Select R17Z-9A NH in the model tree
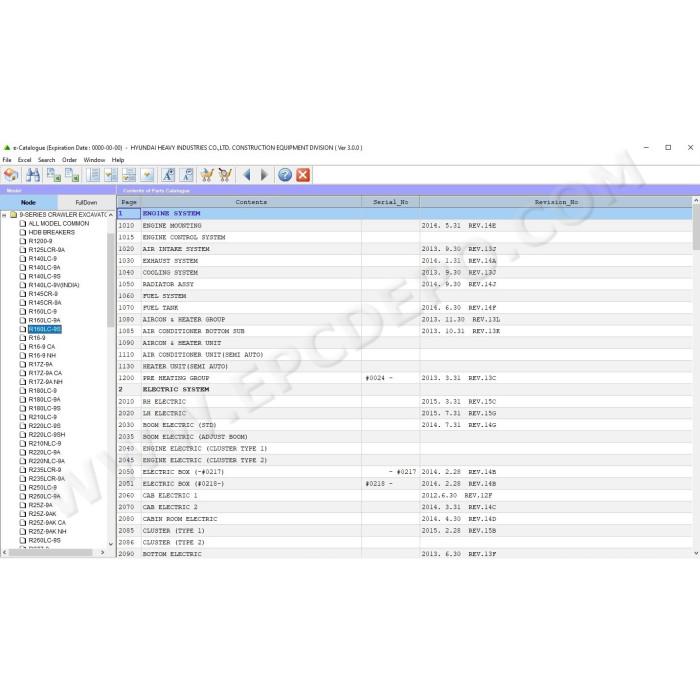The width and height of the screenshot is (700, 700). click(x=45, y=382)
